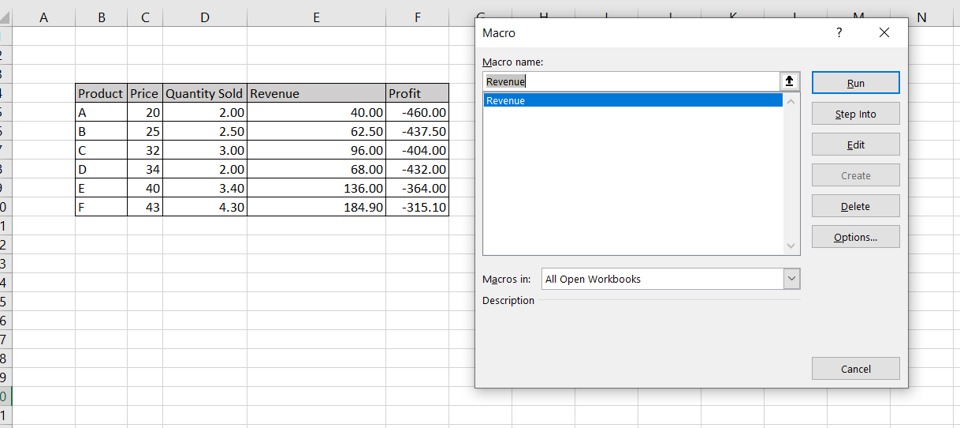The width and height of the screenshot is (960, 428).
Task: Click profit cell -432.00
Action: pyautogui.click(x=417, y=170)
